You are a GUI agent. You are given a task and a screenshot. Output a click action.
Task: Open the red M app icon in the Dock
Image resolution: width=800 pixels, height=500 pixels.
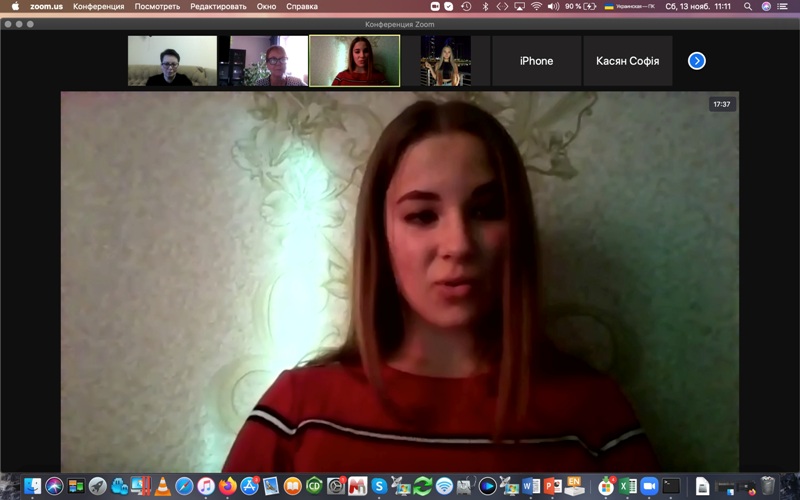358,486
